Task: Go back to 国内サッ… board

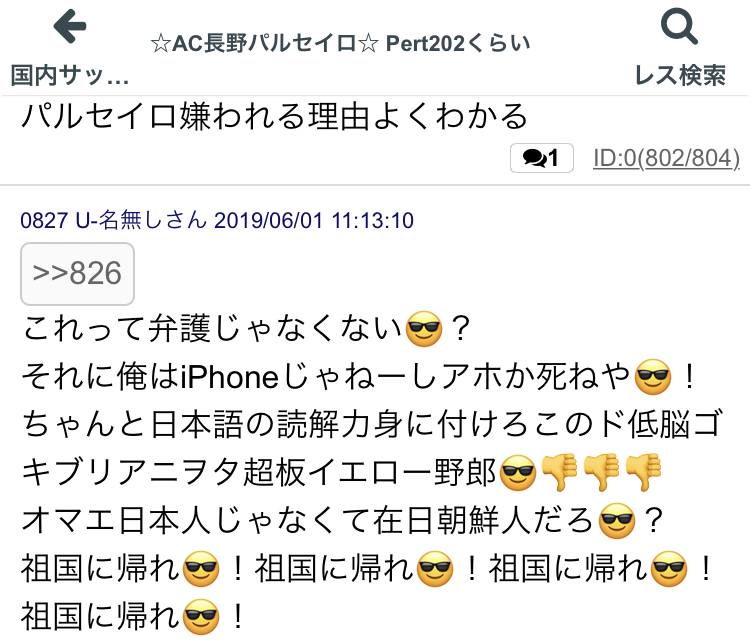Action: (70, 76)
